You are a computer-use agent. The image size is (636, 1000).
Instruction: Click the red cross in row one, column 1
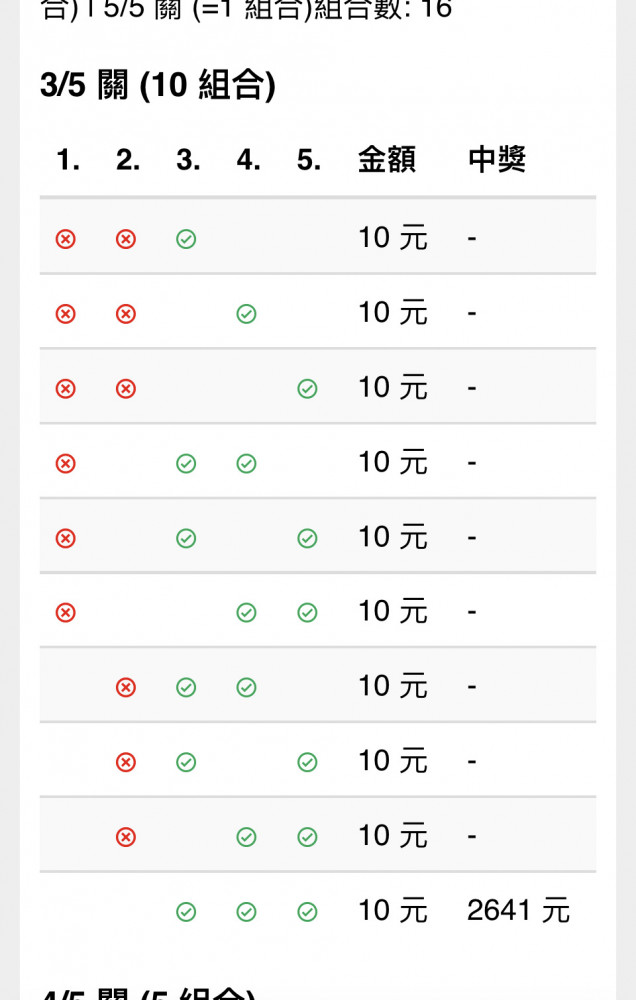tap(66, 239)
